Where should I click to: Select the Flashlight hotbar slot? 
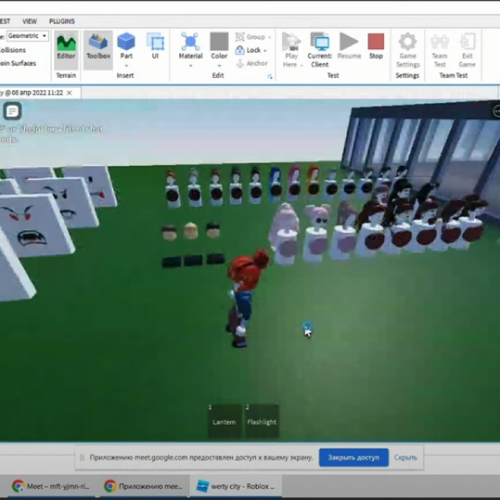coord(262,421)
